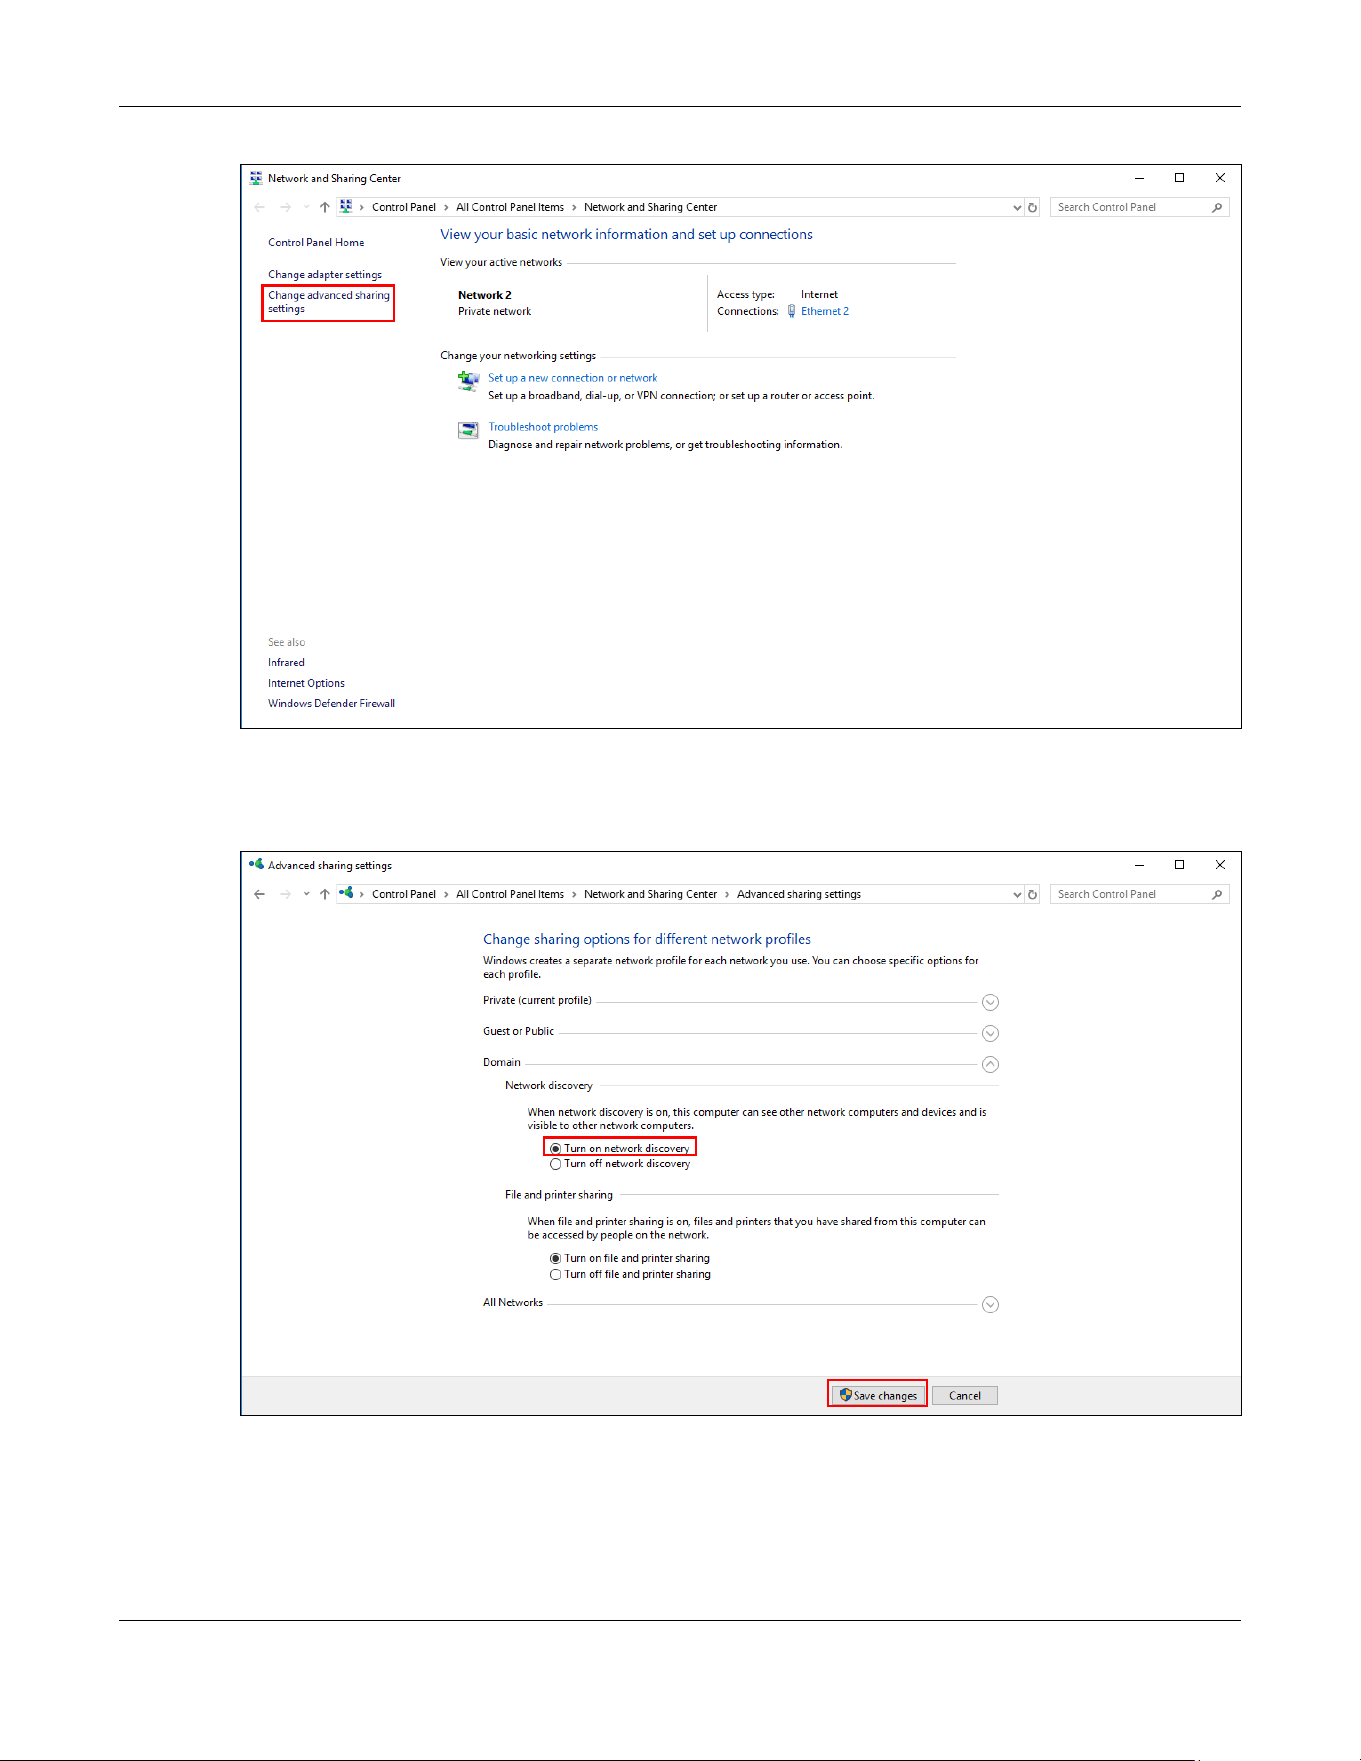Open address bar dropdown in Network and Sharing Center
The height and width of the screenshot is (1761, 1361).
pyautogui.click(x=1017, y=208)
